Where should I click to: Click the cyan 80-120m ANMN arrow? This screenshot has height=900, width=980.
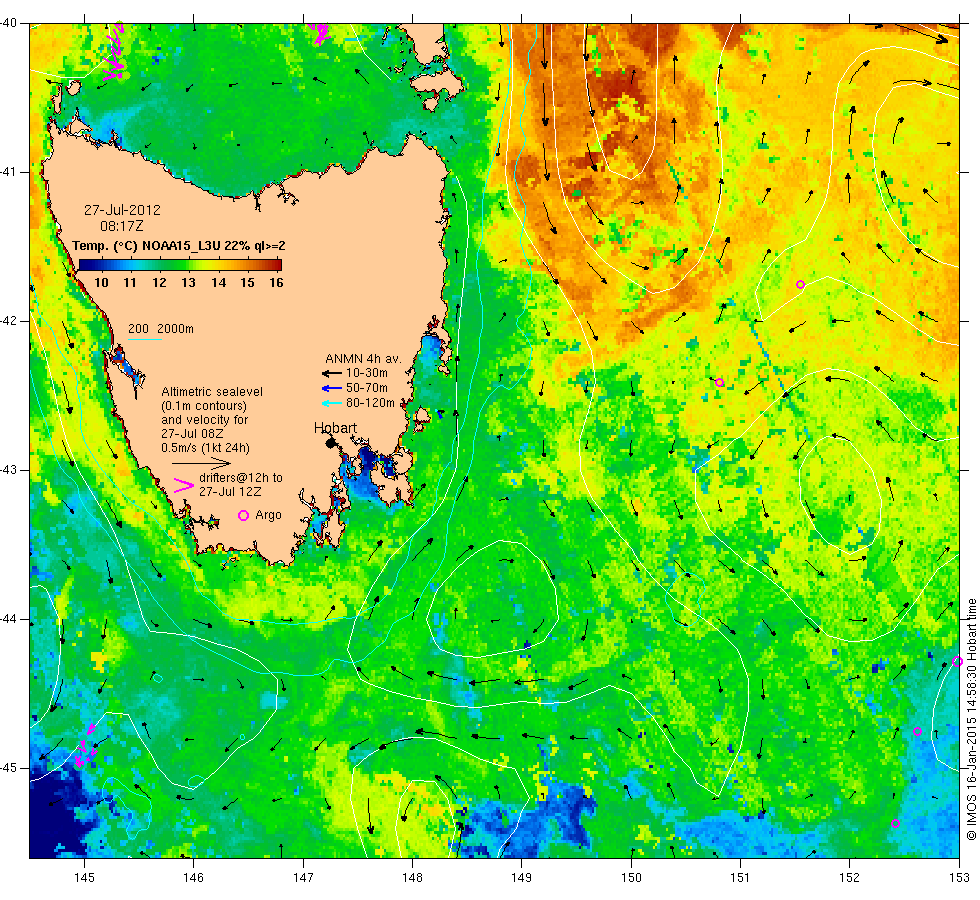click(x=332, y=403)
